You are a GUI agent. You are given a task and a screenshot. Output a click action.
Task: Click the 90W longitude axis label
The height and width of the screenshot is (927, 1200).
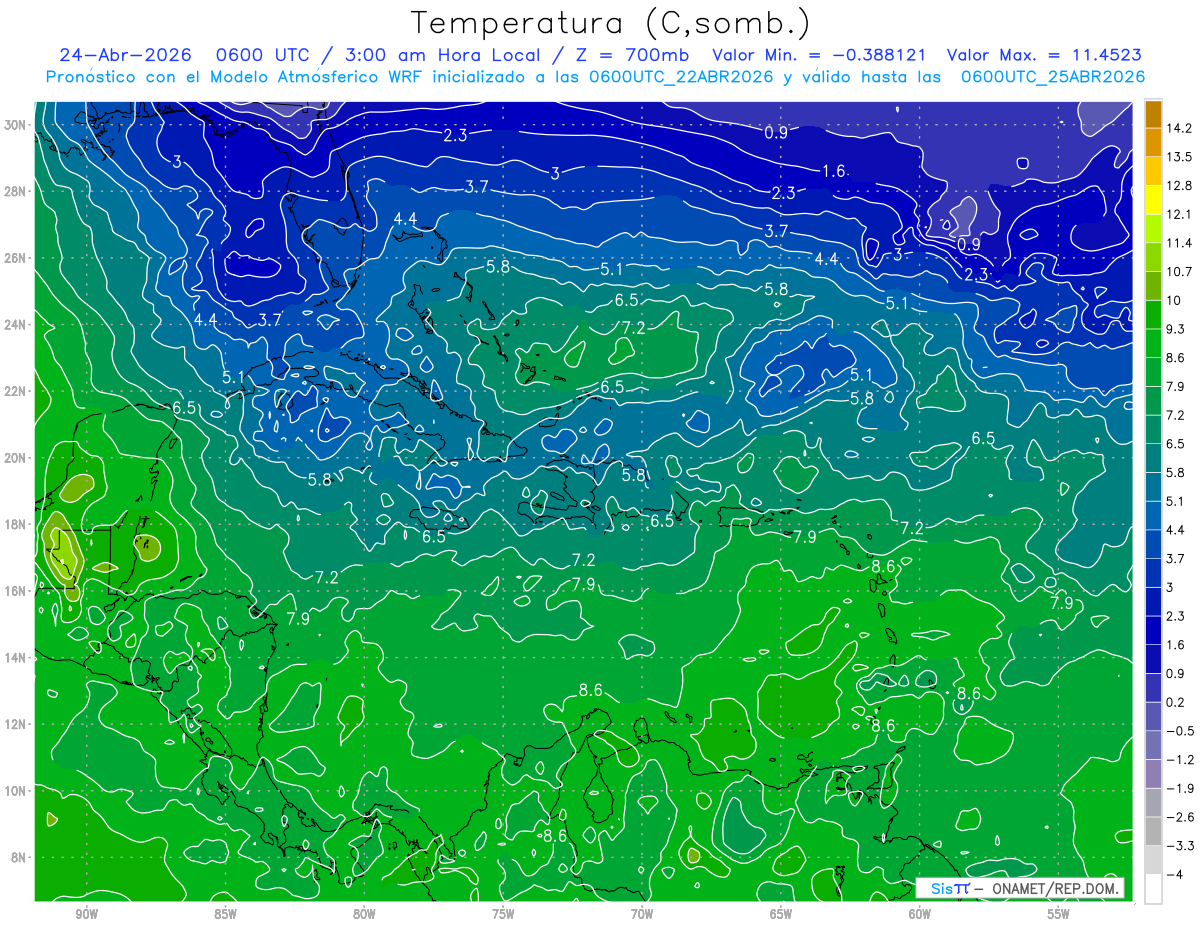click(x=85, y=914)
